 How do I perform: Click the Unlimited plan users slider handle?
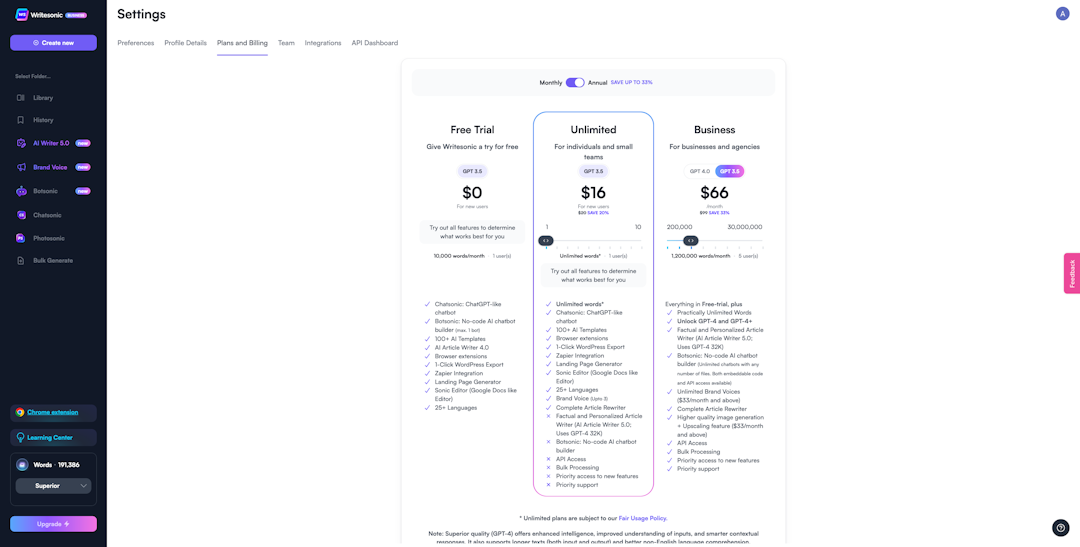click(546, 240)
